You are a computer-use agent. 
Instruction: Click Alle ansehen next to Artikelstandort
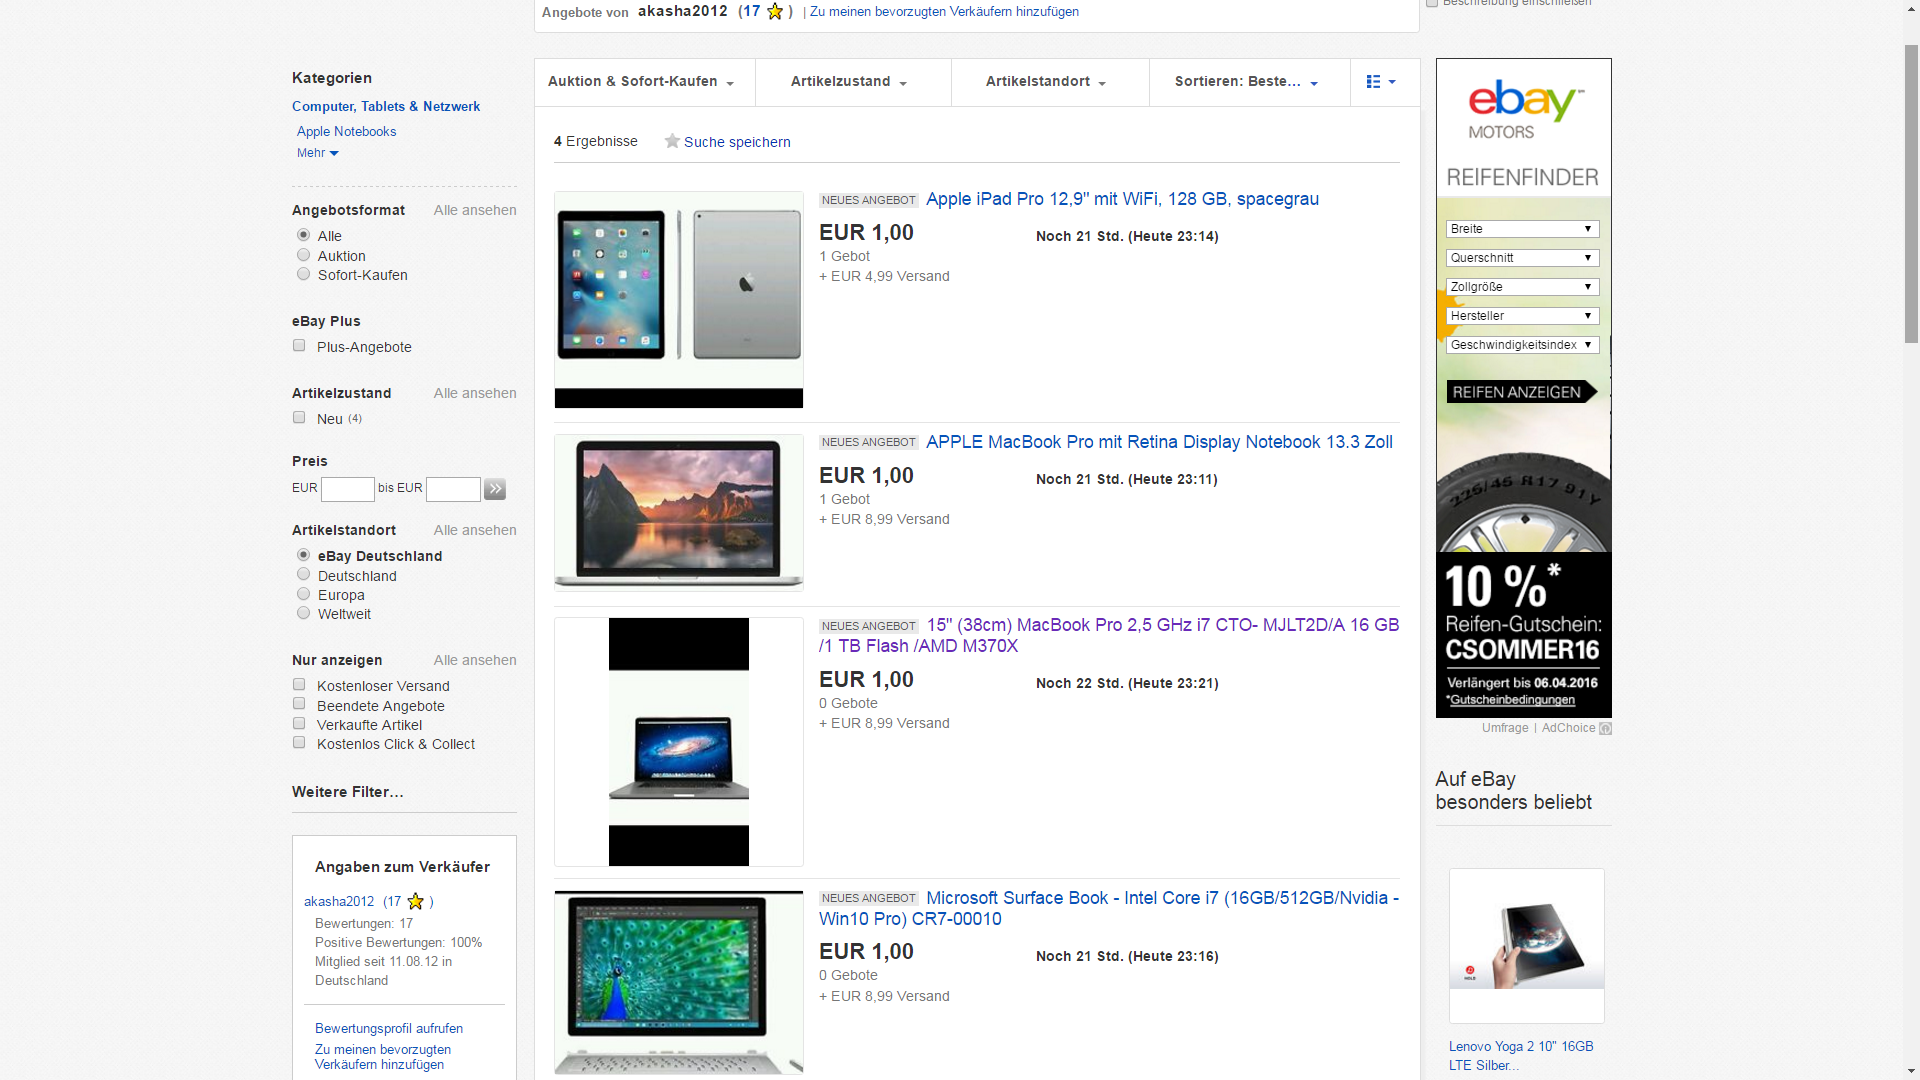pyautogui.click(x=475, y=530)
